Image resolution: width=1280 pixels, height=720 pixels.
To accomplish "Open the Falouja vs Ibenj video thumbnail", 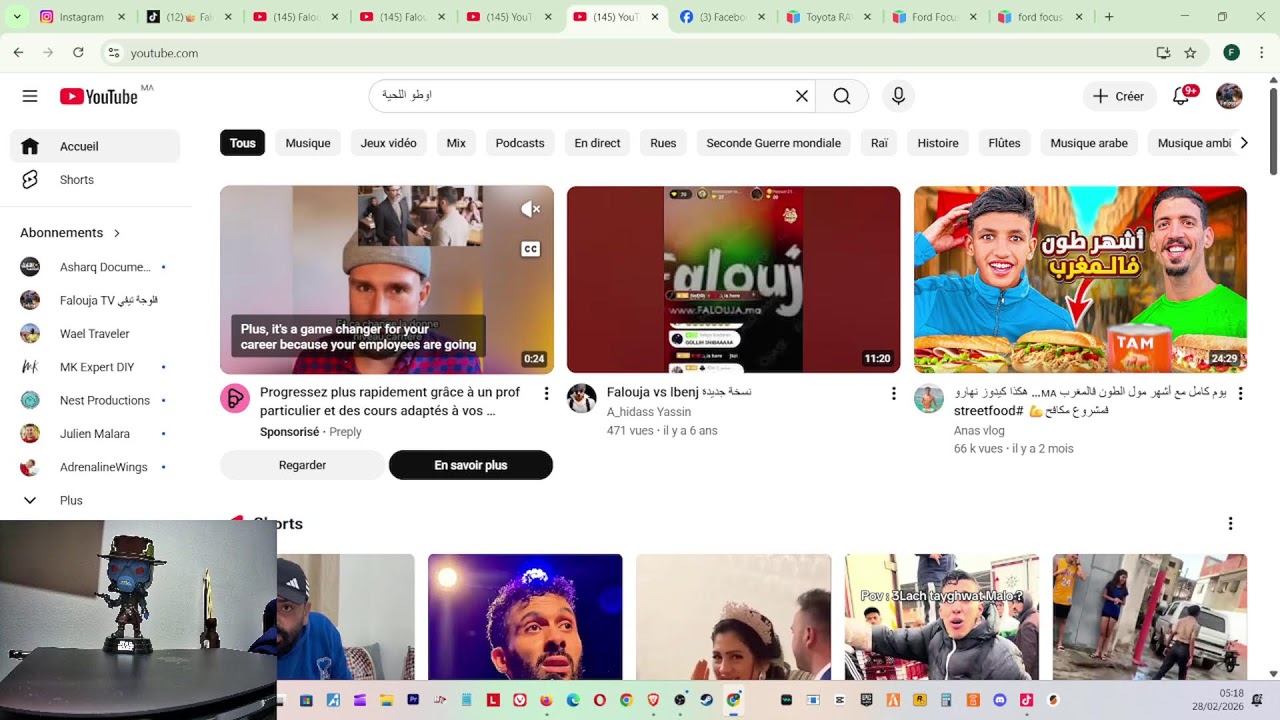I will click(x=733, y=279).
